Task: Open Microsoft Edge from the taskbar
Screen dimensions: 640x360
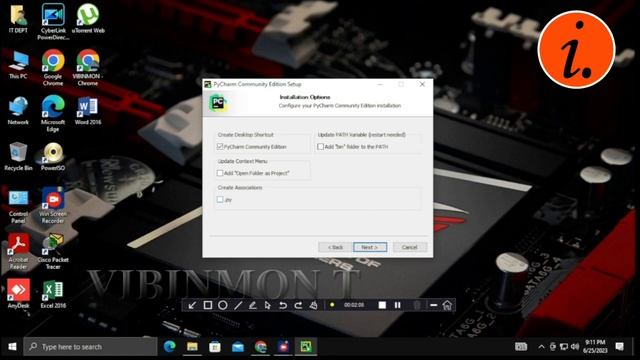Action: tap(169, 347)
